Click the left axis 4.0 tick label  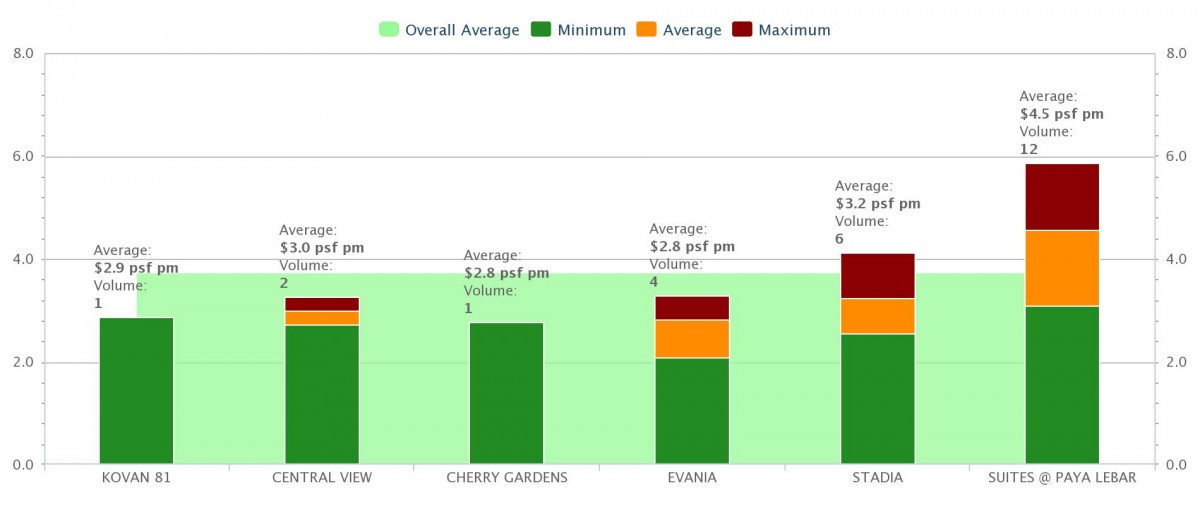pyautogui.click(x=23, y=259)
